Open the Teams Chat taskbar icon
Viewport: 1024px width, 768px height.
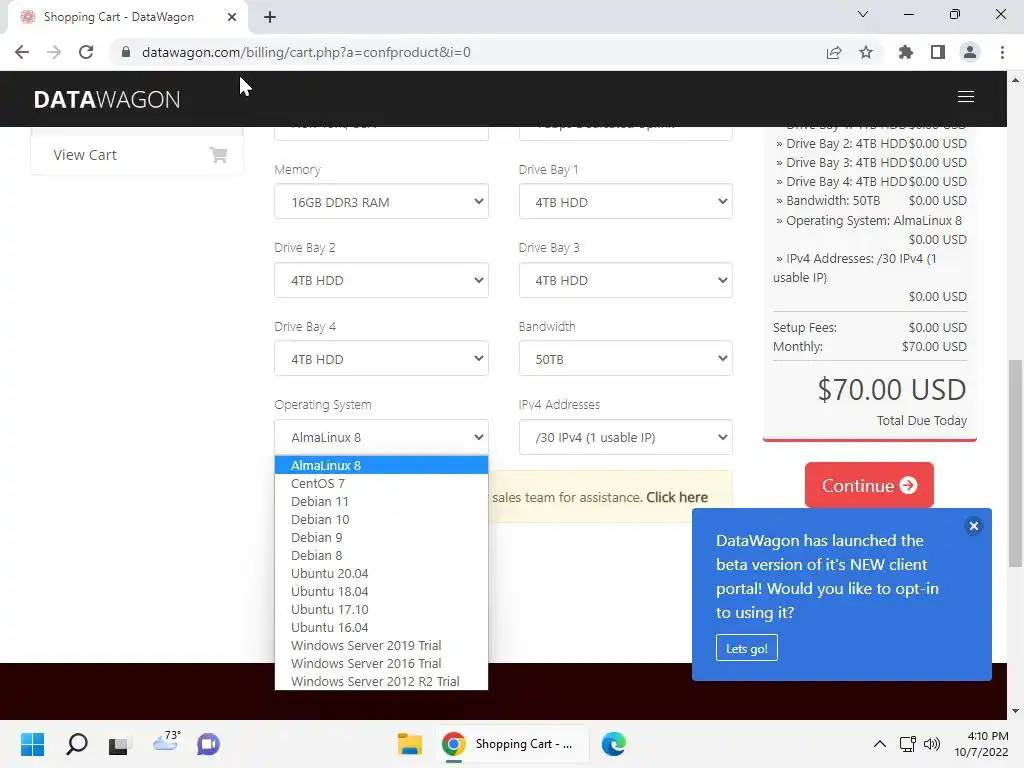pyautogui.click(x=208, y=744)
